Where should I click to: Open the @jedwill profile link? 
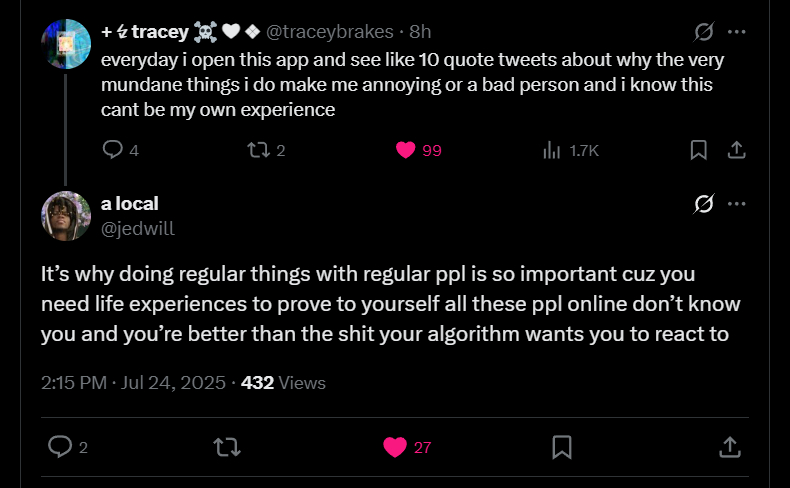[x=138, y=228]
